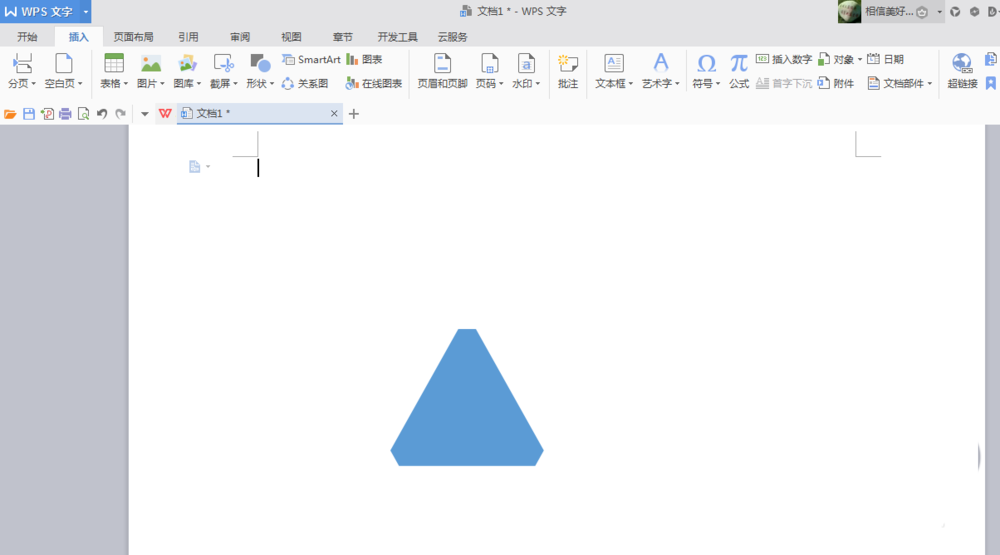
Task: Open the 表格 table icon
Action: click(x=114, y=64)
